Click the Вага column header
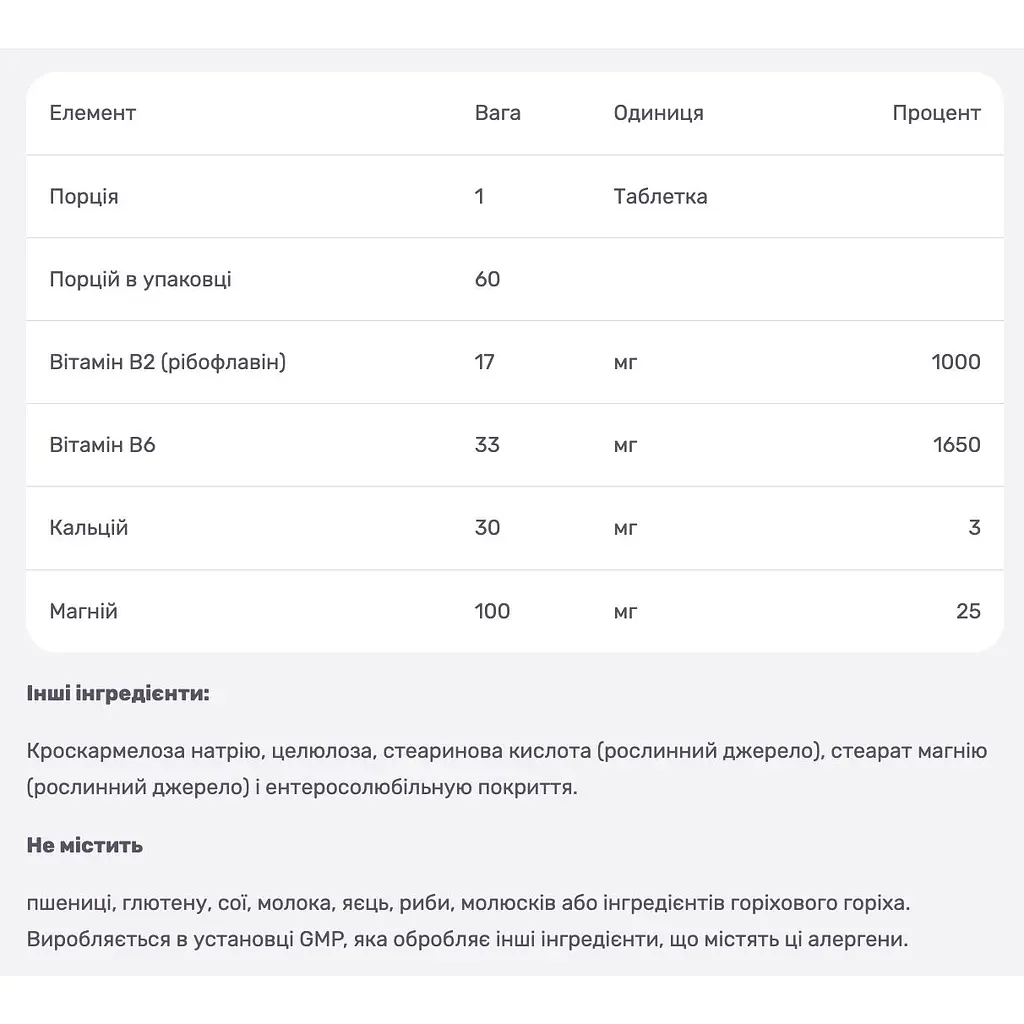 (x=498, y=113)
